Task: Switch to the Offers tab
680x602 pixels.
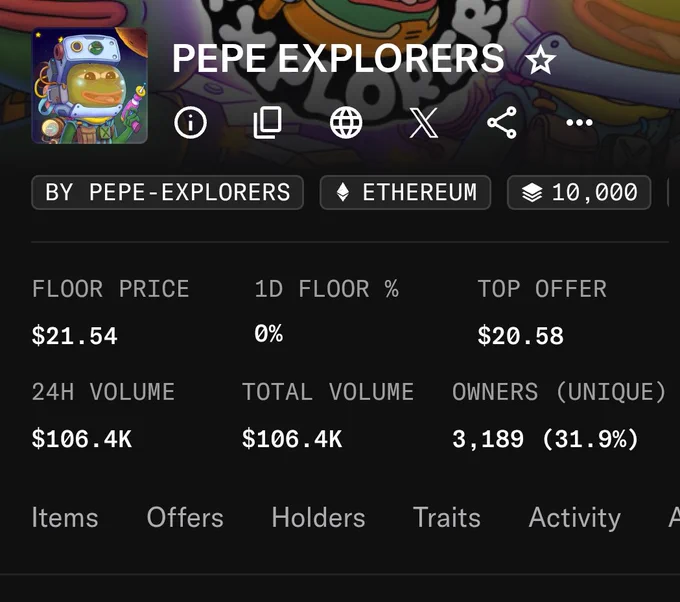Action: (185, 517)
